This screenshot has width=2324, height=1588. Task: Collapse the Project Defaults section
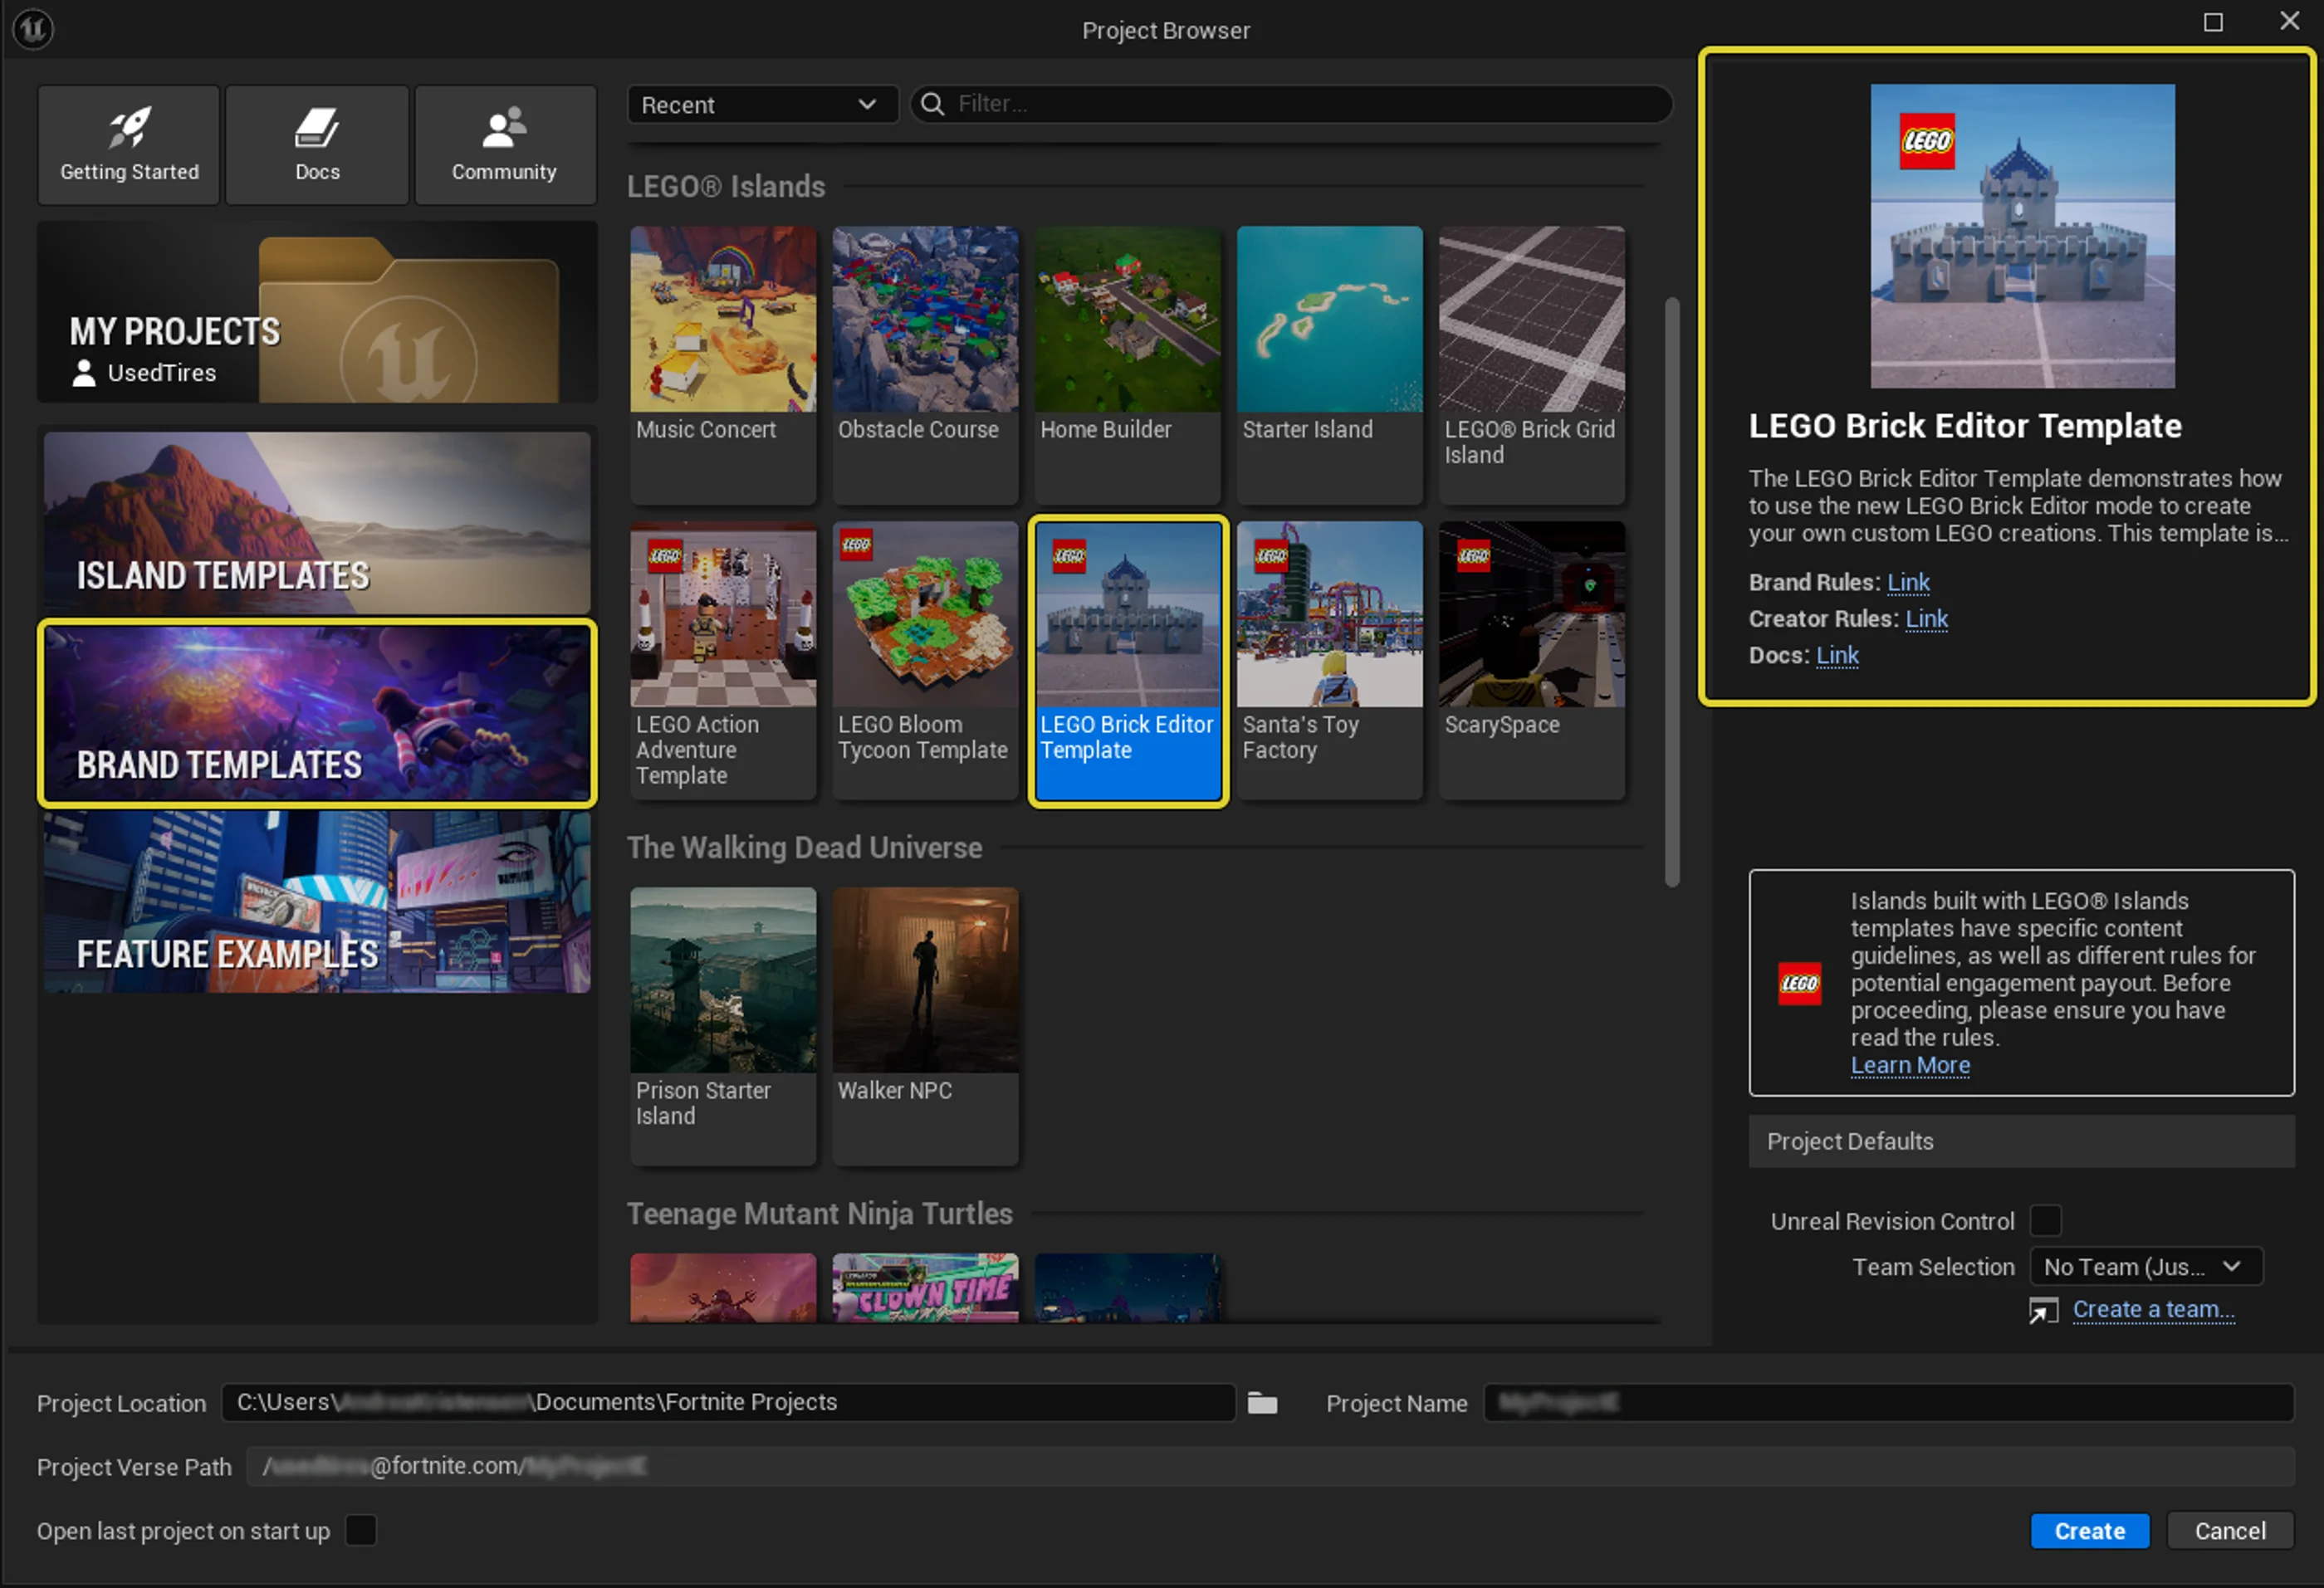click(2021, 1141)
